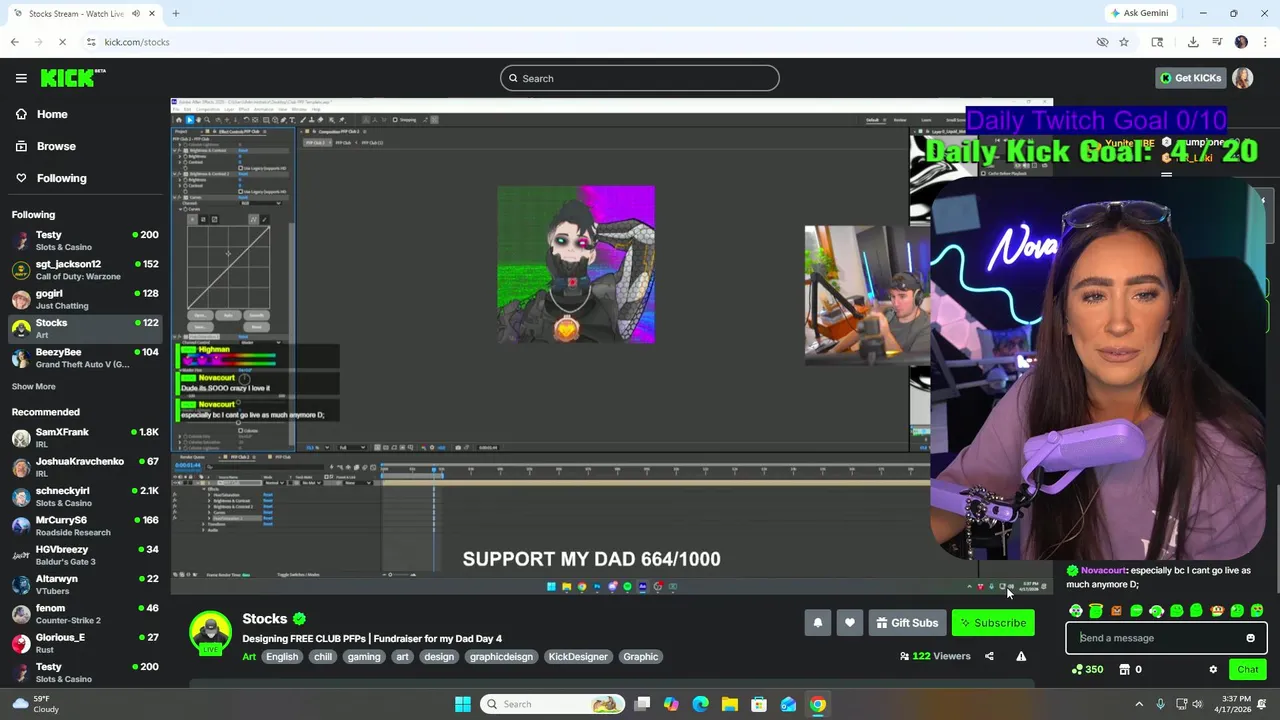The image size is (1280, 720).
Task: Select the gaming tag
Action: (364, 657)
